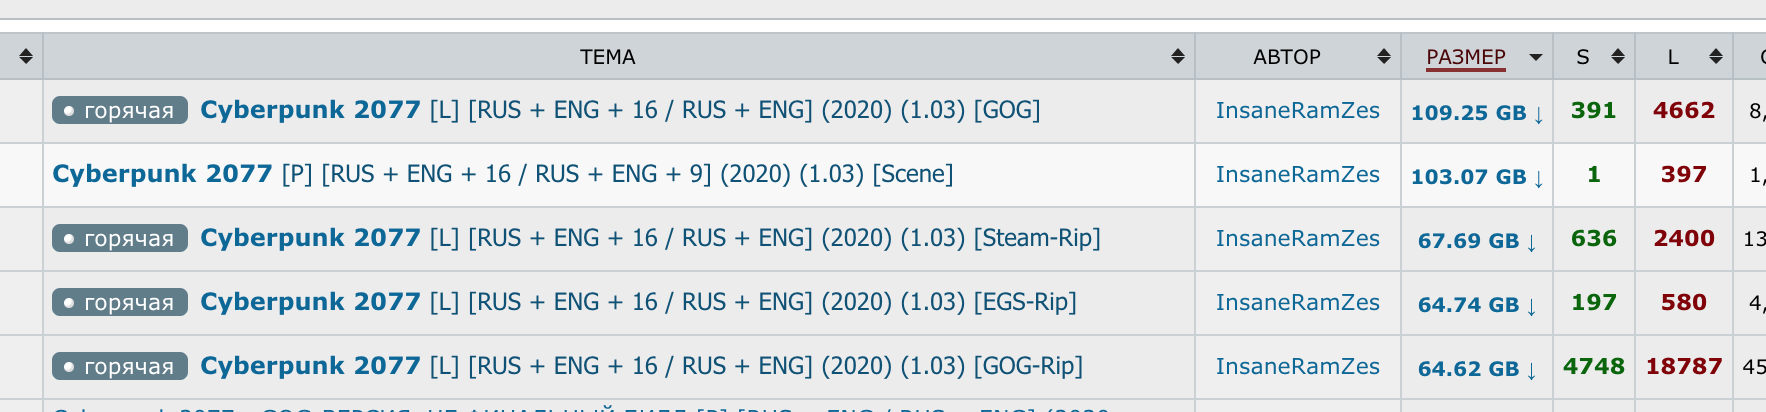
Task: Open the Cyberpunk 2077 [GOG] topic
Action: coord(620,110)
